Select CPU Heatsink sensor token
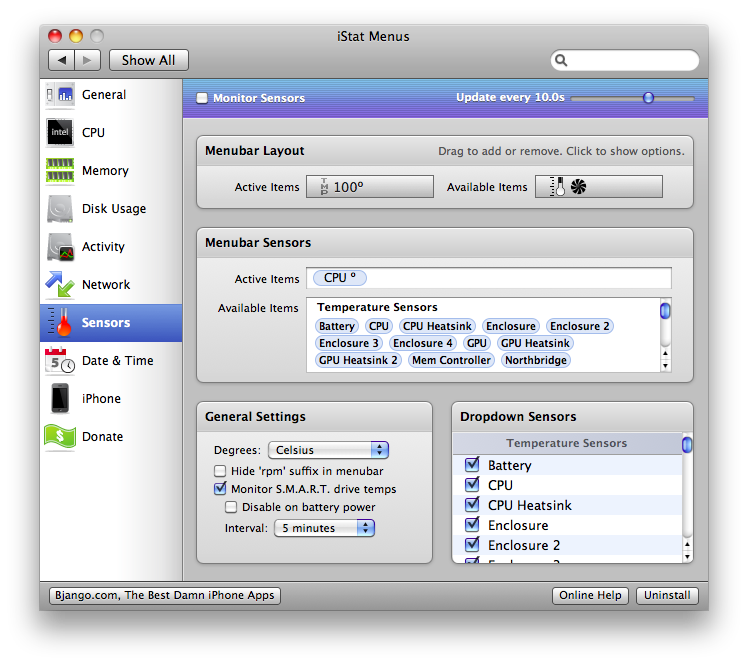This screenshot has width=748, height=665. click(x=437, y=326)
